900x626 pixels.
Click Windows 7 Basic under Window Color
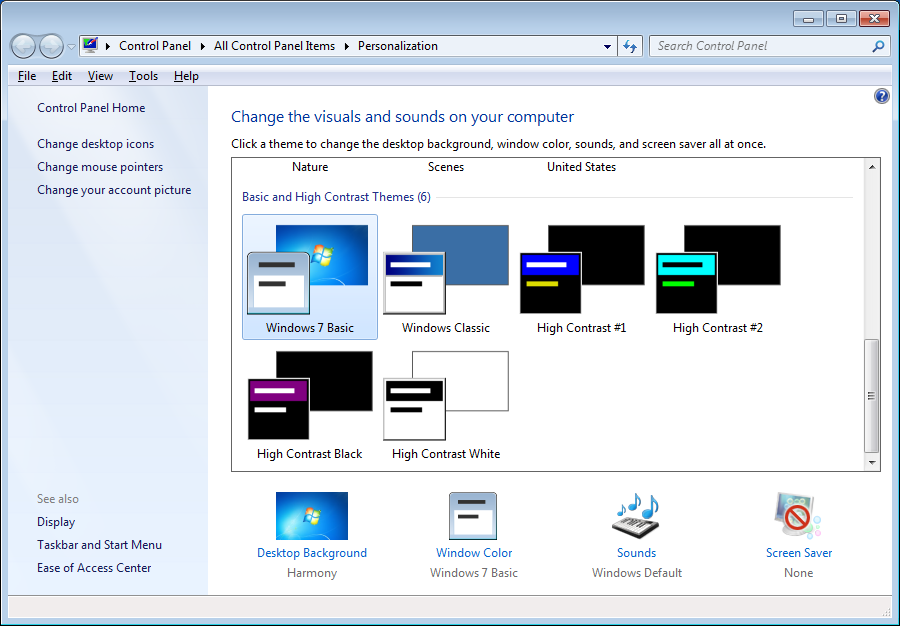474,573
